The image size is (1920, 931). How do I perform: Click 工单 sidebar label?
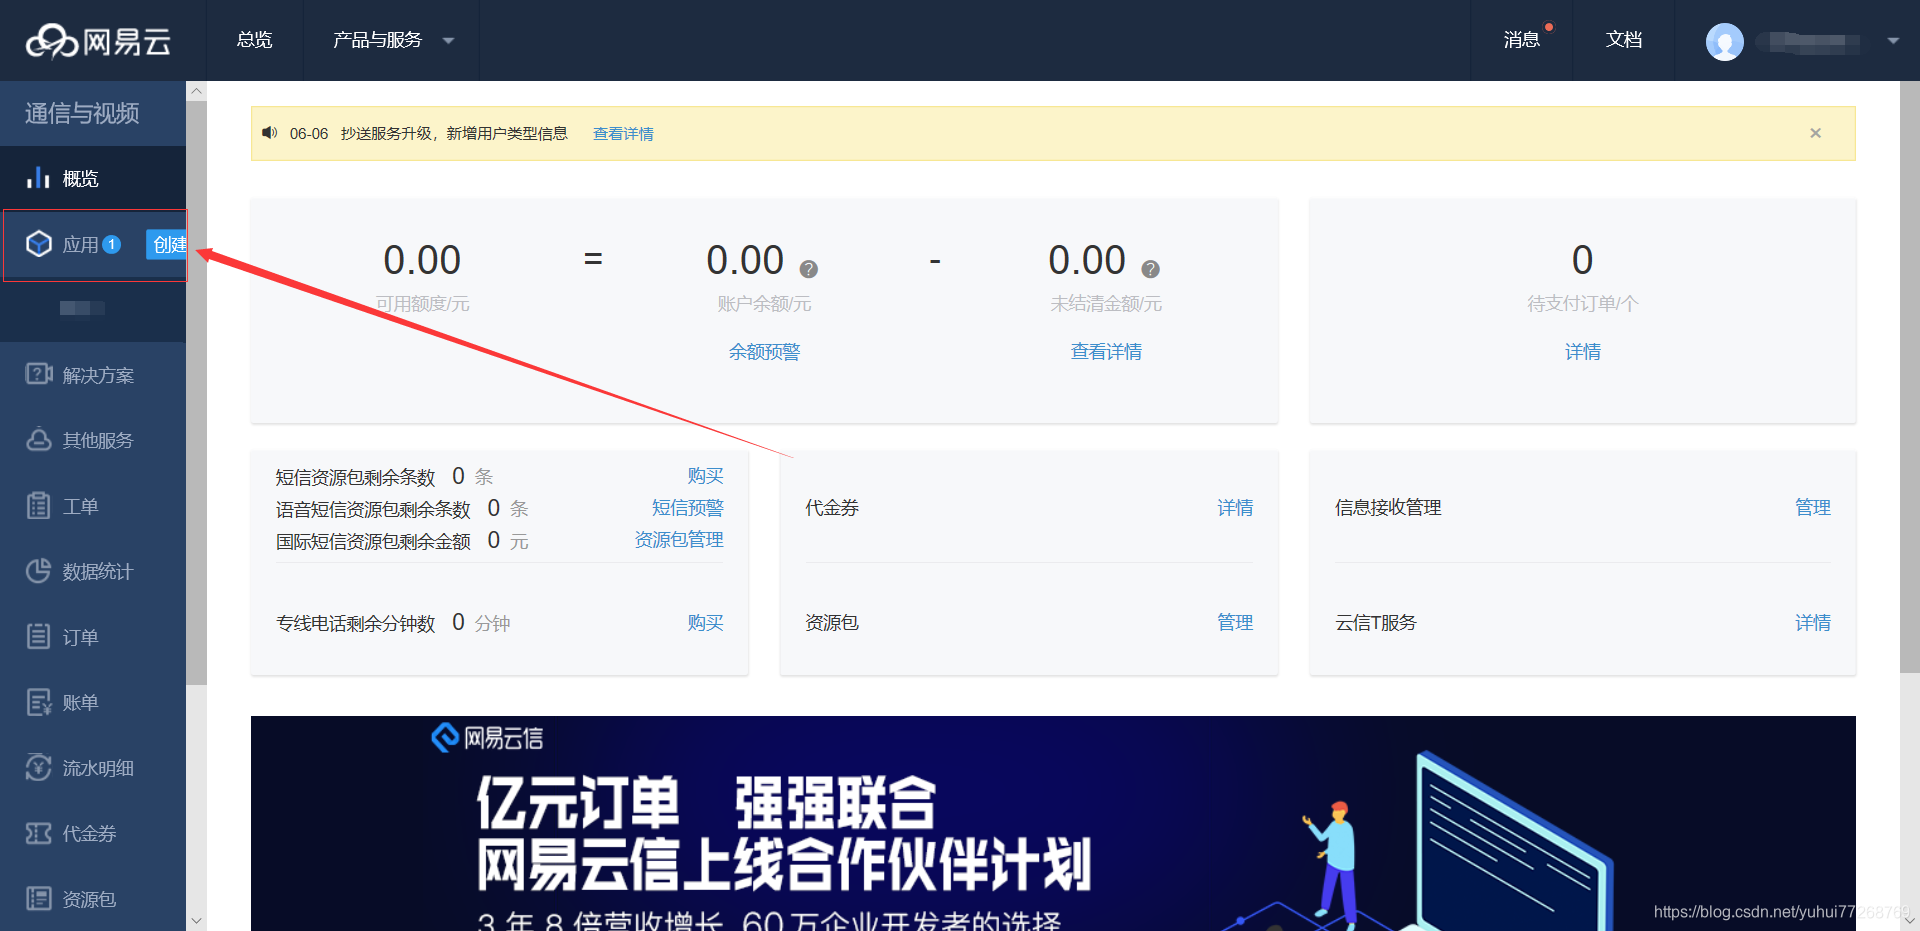(x=80, y=506)
